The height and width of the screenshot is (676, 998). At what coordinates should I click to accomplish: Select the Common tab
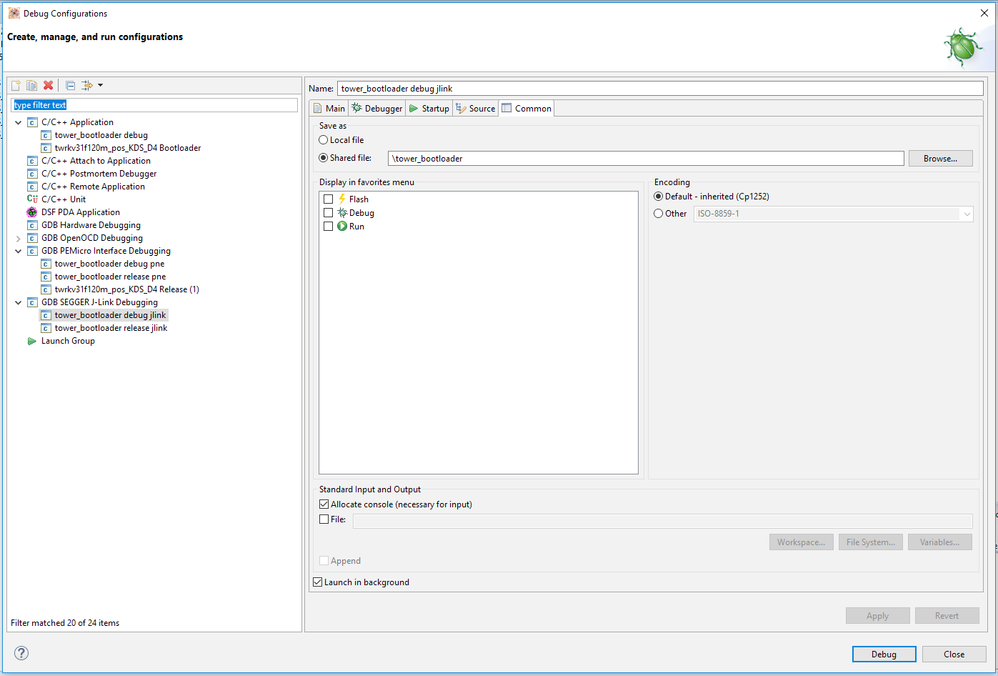click(526, 108)
